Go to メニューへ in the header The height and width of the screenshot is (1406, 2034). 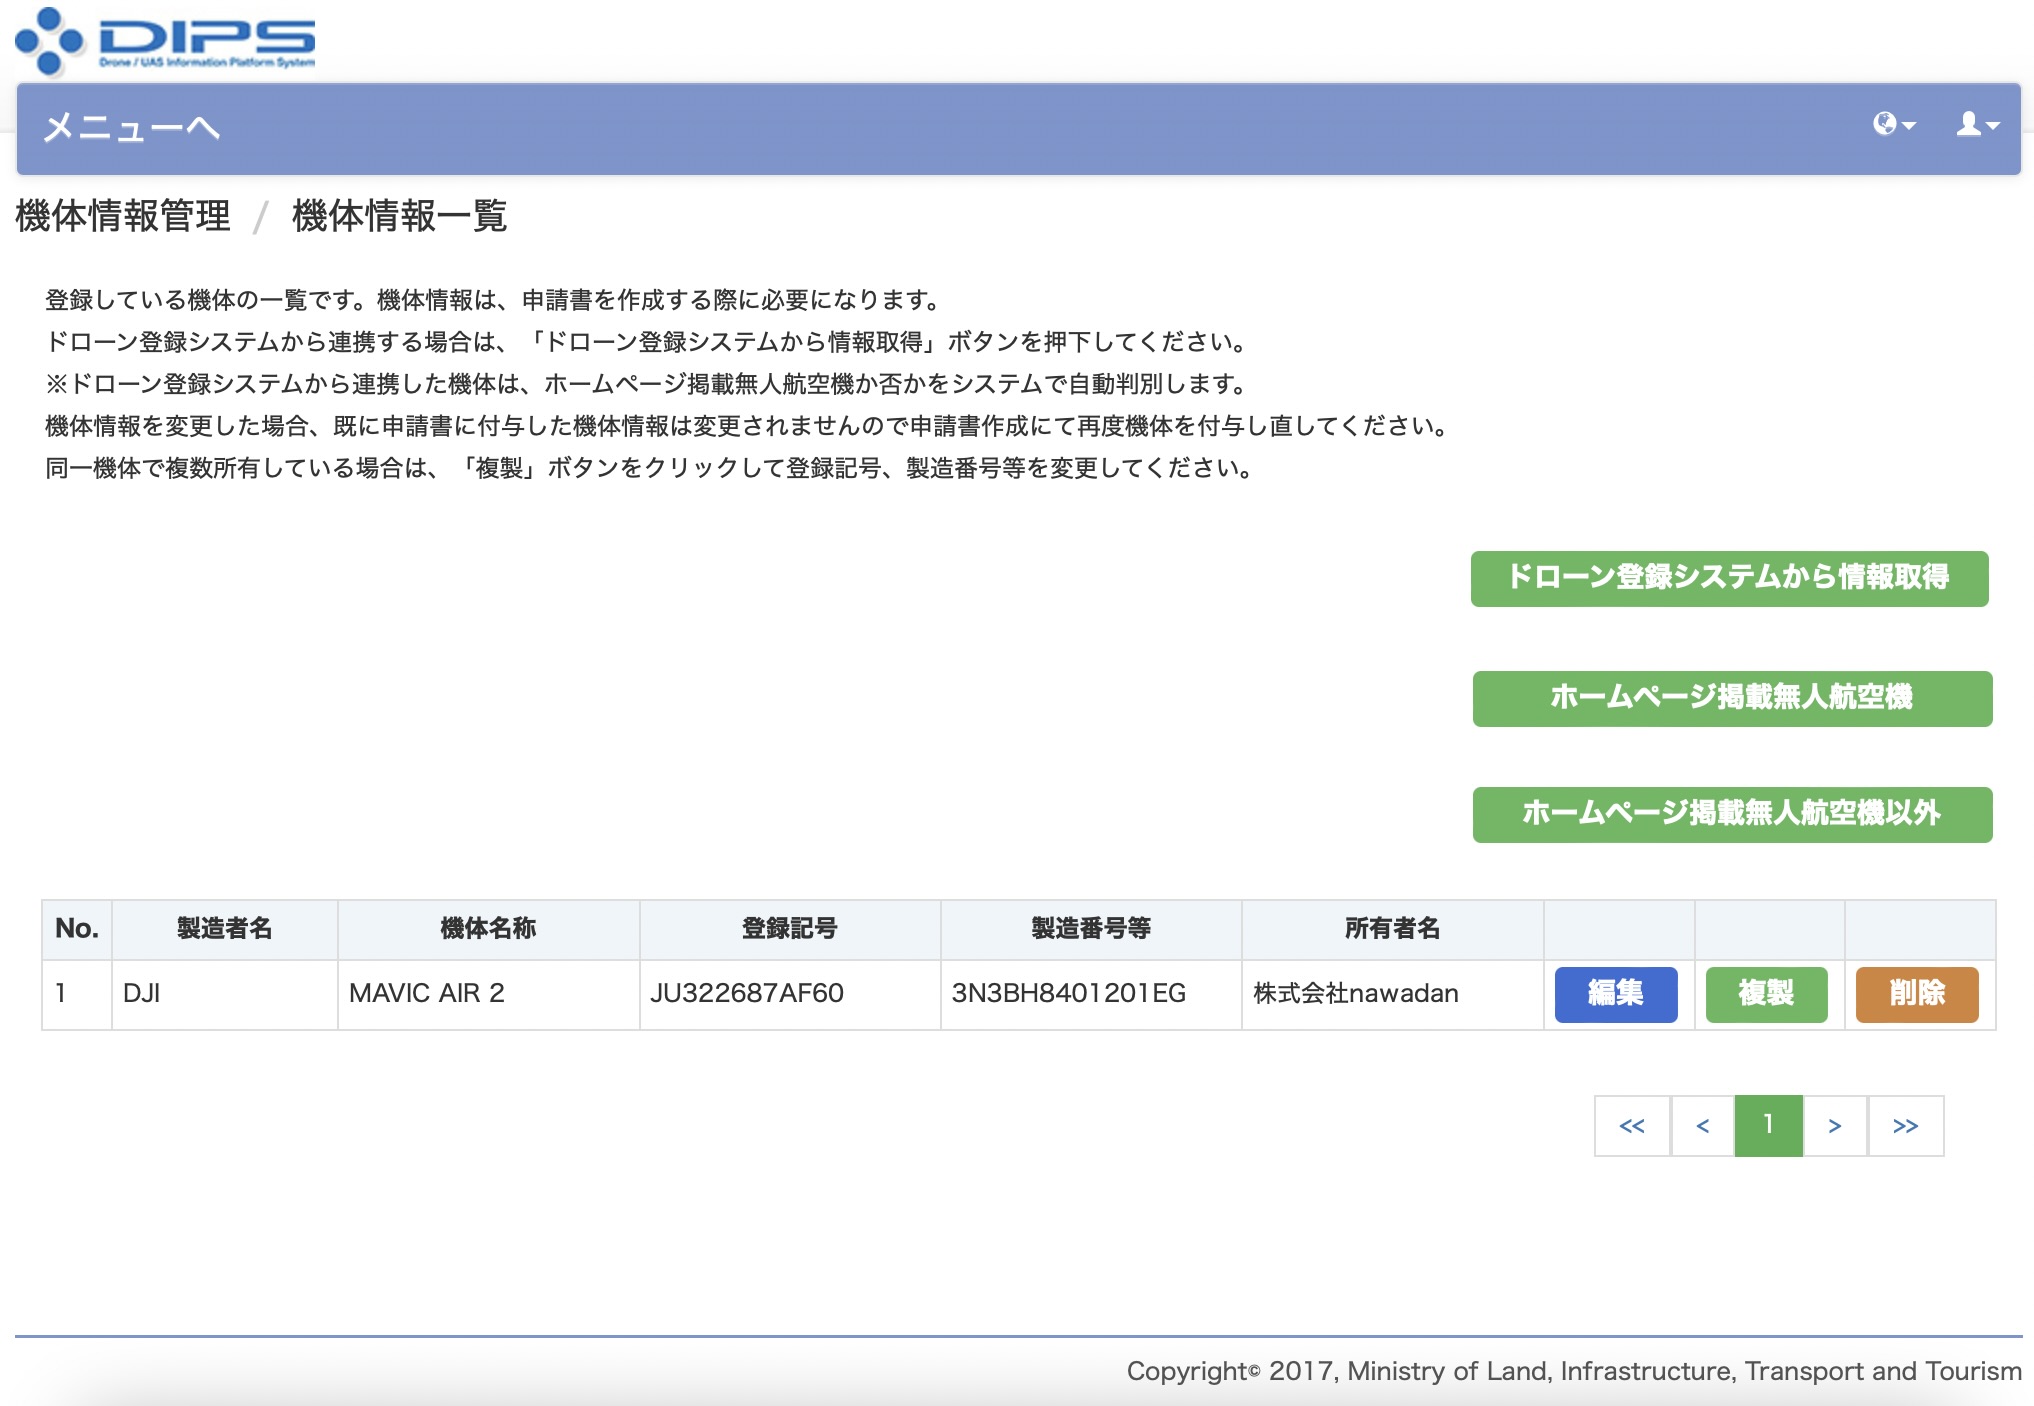click(131, 128)
